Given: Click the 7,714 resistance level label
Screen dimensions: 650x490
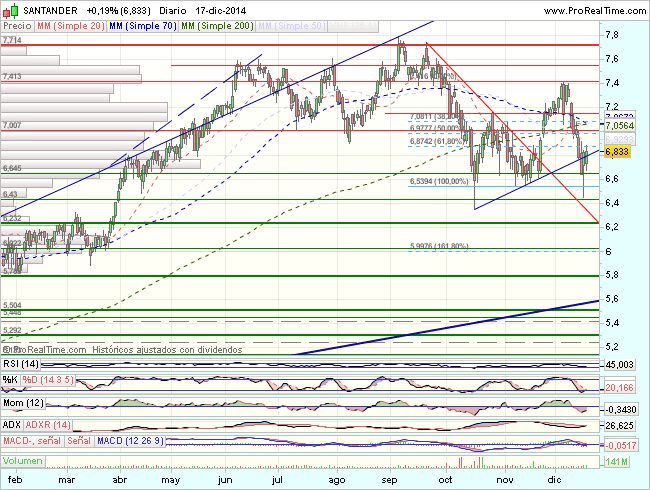Looking at the screenshot, I should (12, 40).
